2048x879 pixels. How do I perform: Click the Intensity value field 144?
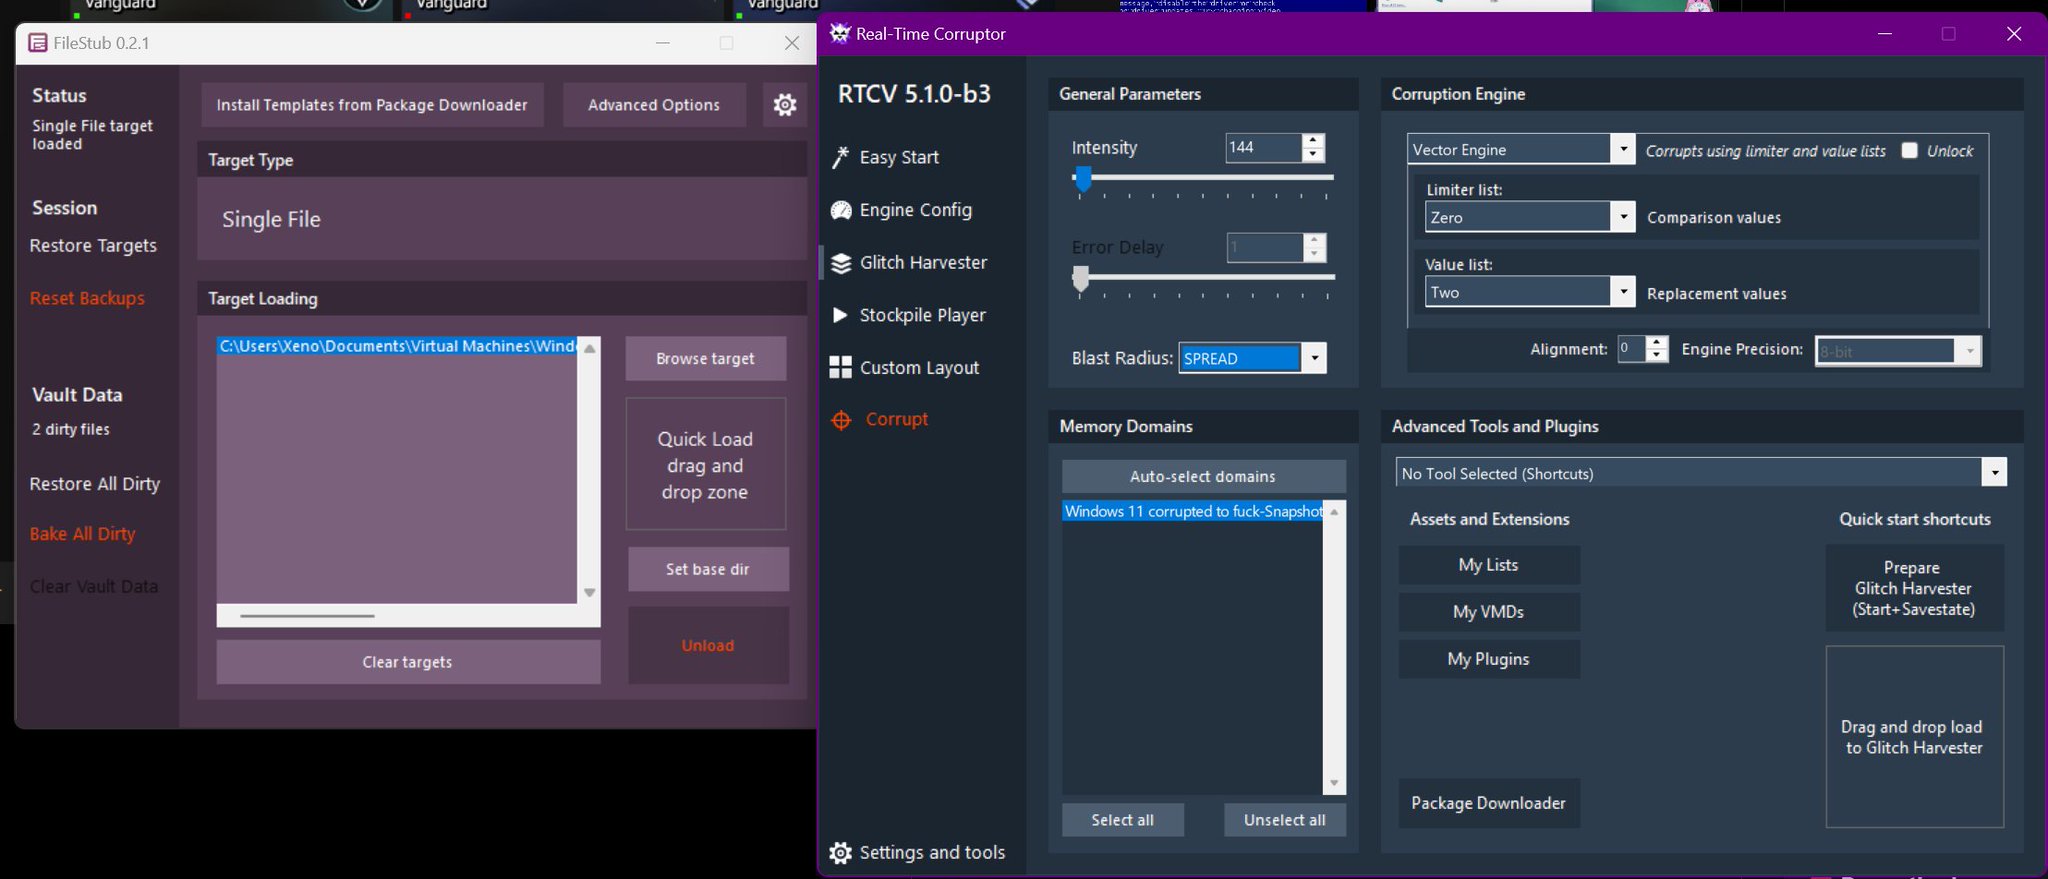[1264, 147]
